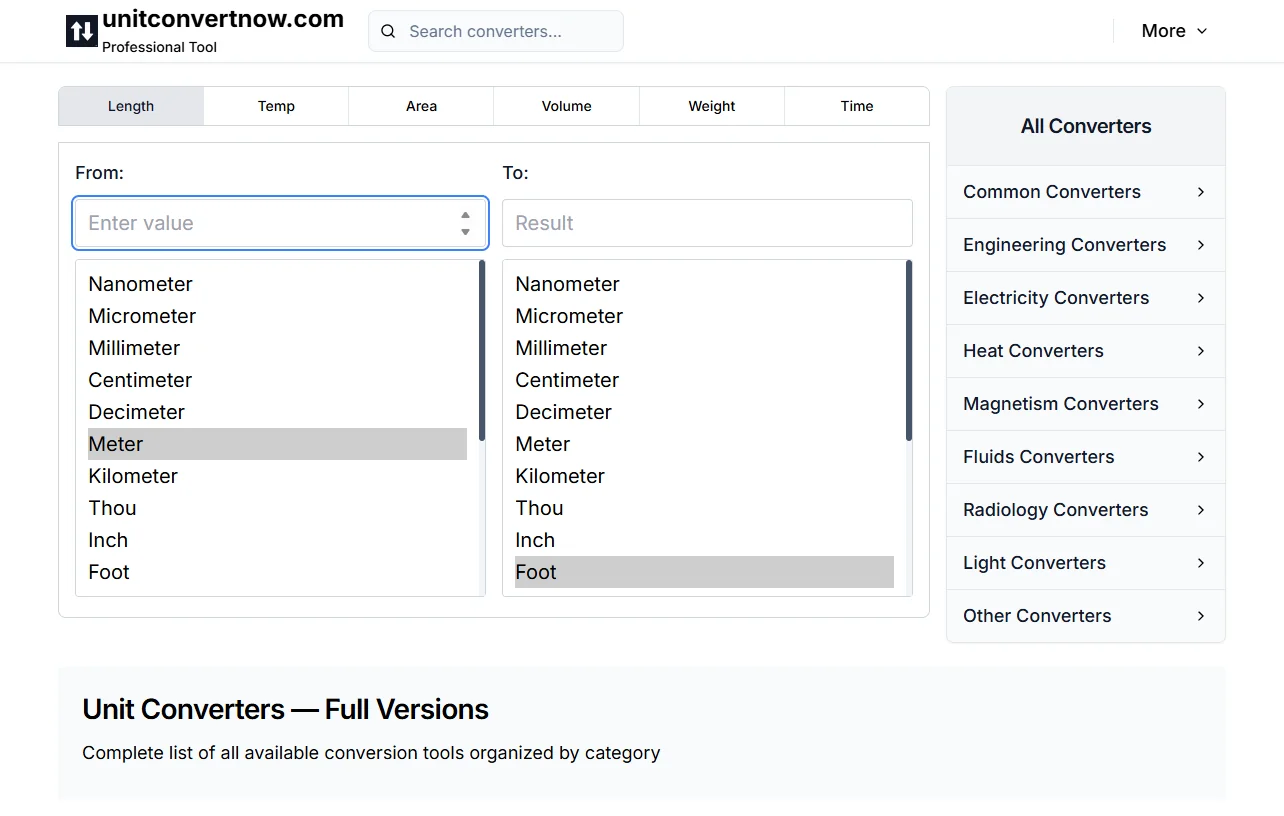Open the Heat Converters category
Viewport: 1284px width, 816px height.
click(1085, 351)
